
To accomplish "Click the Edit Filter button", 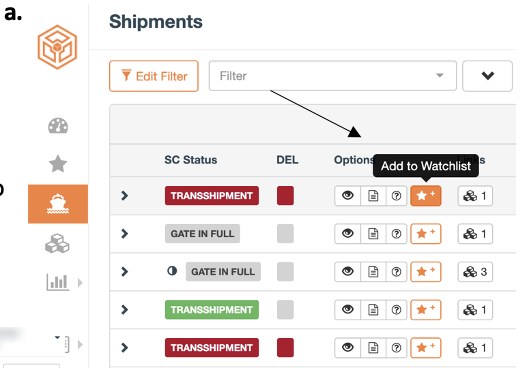I will [154, 76].
